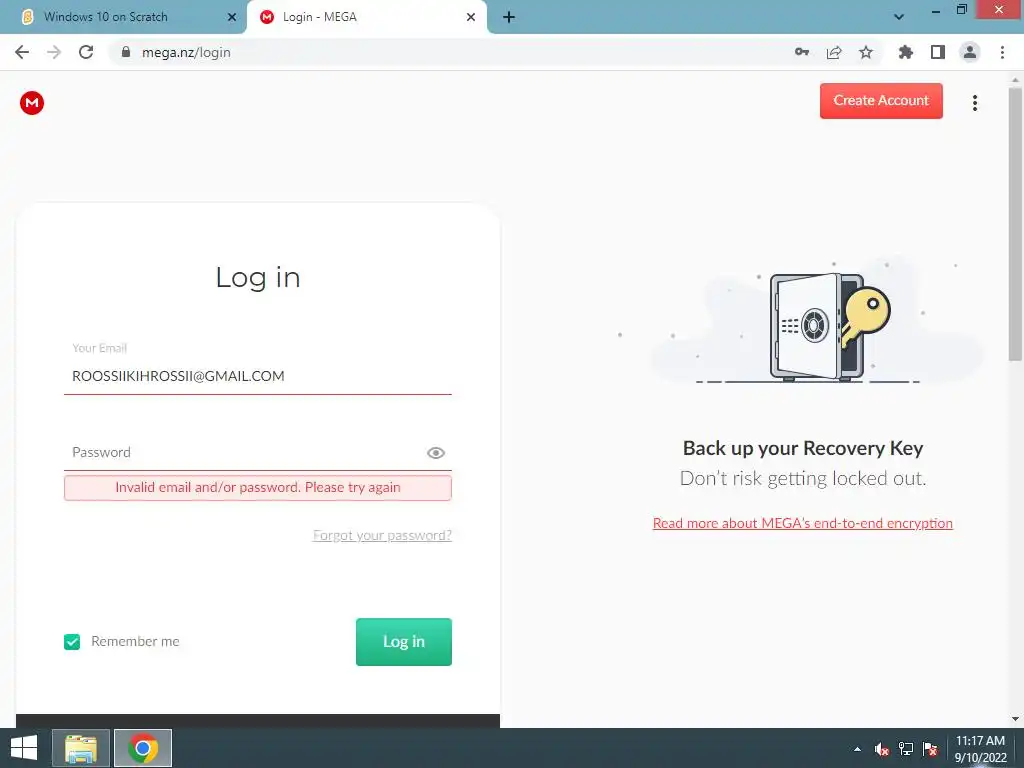Click the MEGA logo icon
Screen dimensions: 1024x768
pyautogui.click(x=32, y=103)
